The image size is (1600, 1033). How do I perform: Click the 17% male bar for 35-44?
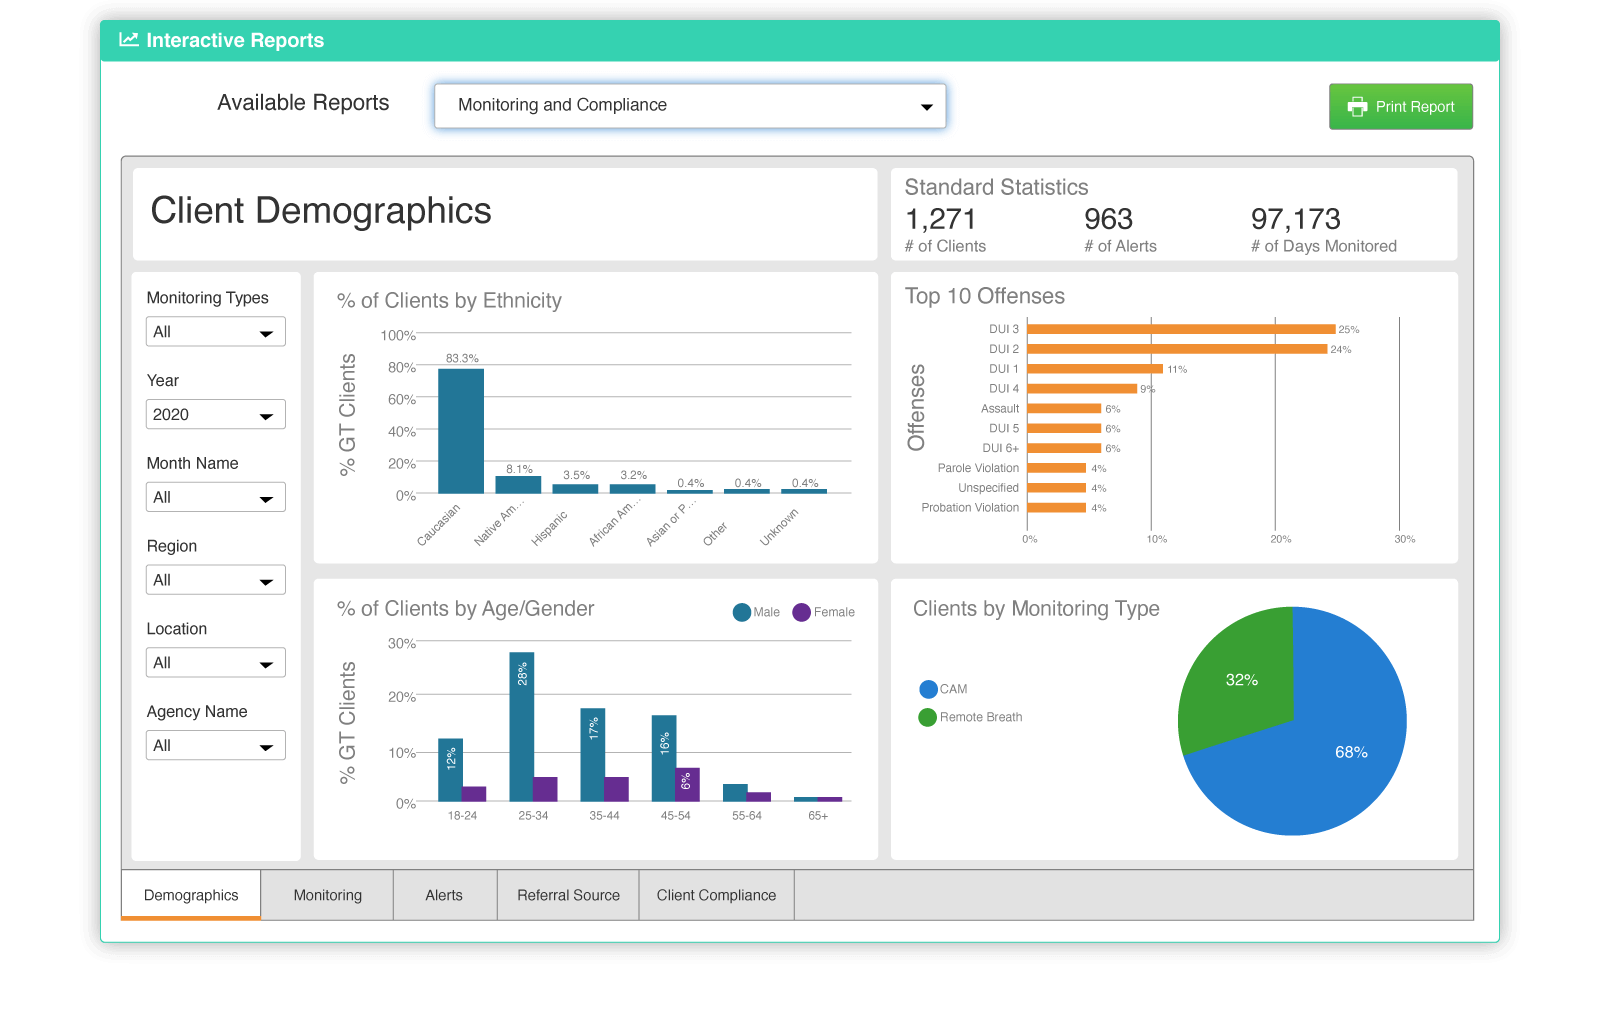point(593,755)
